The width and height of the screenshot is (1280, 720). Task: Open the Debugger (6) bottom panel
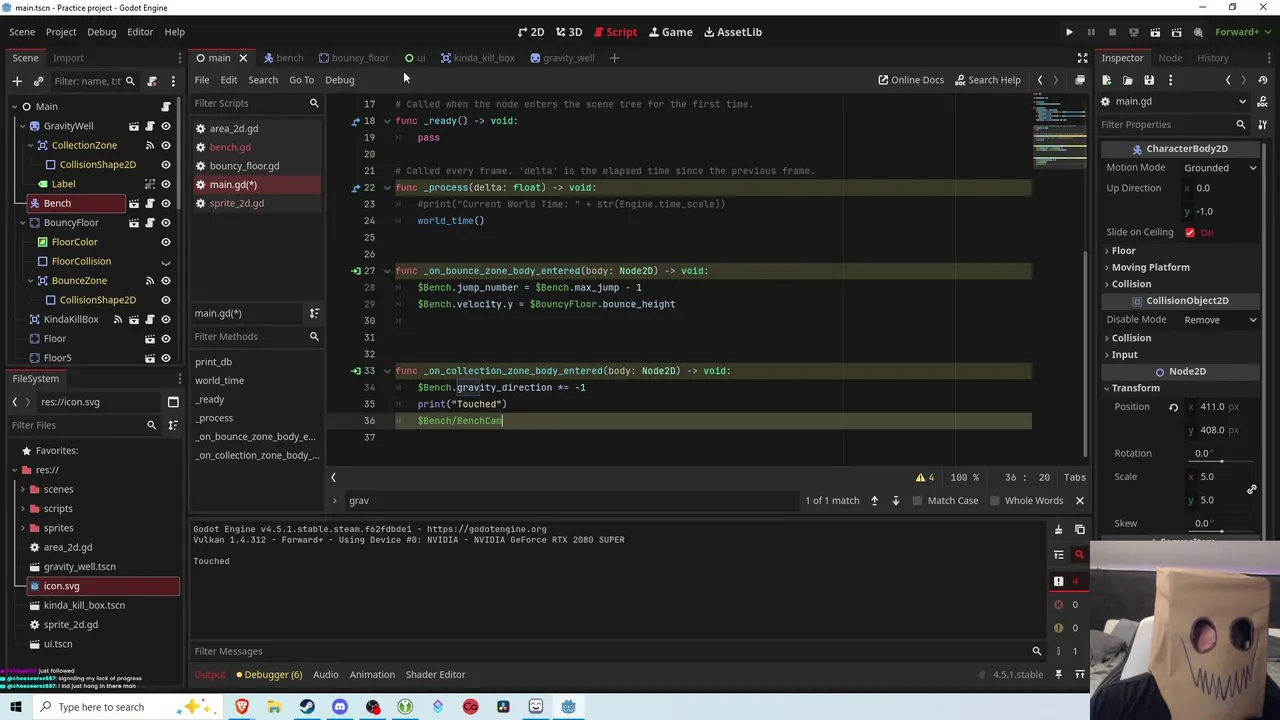[269, 675]
